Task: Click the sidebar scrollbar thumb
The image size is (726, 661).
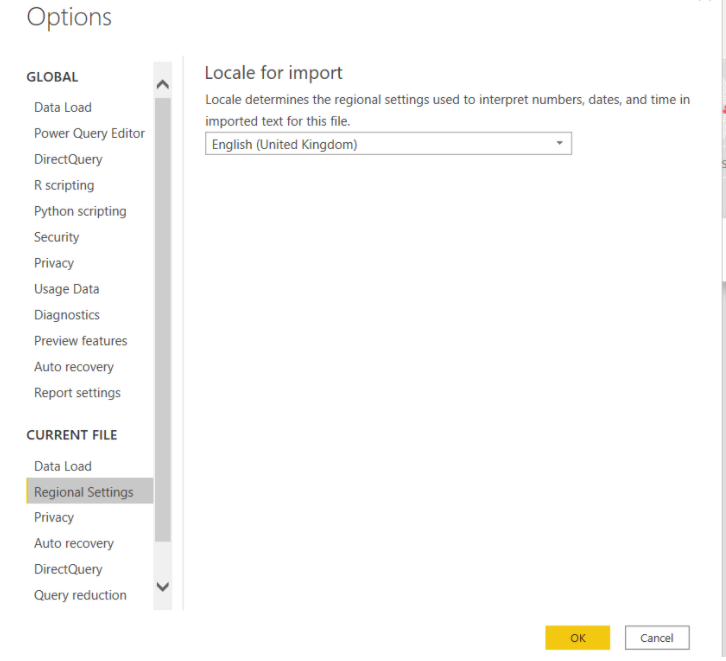Action: coord(163,319)
